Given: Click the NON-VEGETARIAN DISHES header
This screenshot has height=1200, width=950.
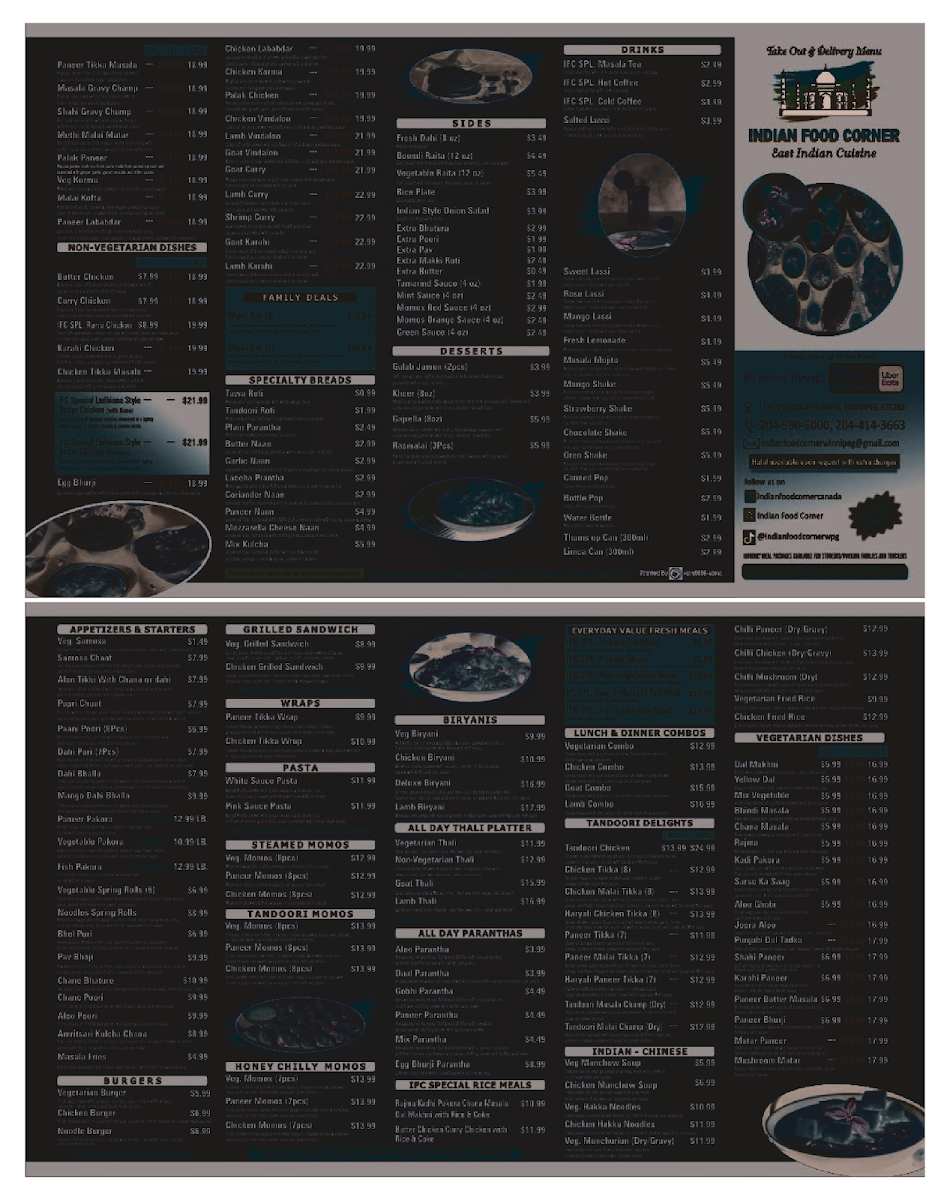Looking at the screenshot, I should tap(131, 247).
